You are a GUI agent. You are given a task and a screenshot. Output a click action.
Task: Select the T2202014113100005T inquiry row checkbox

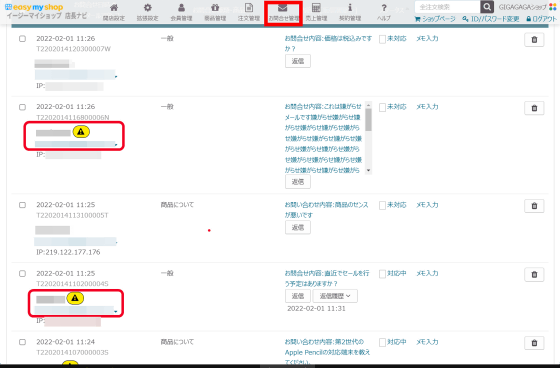pyautogui.click(x=22, y=205)
